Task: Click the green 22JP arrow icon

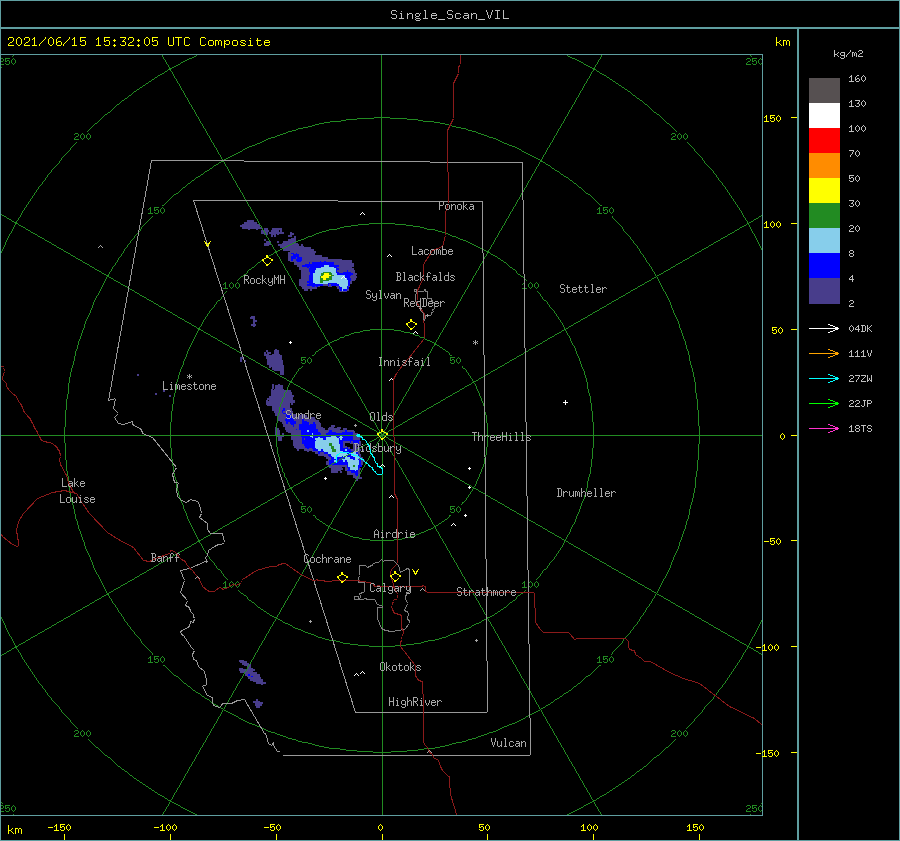Action: [x=824, y=404]
